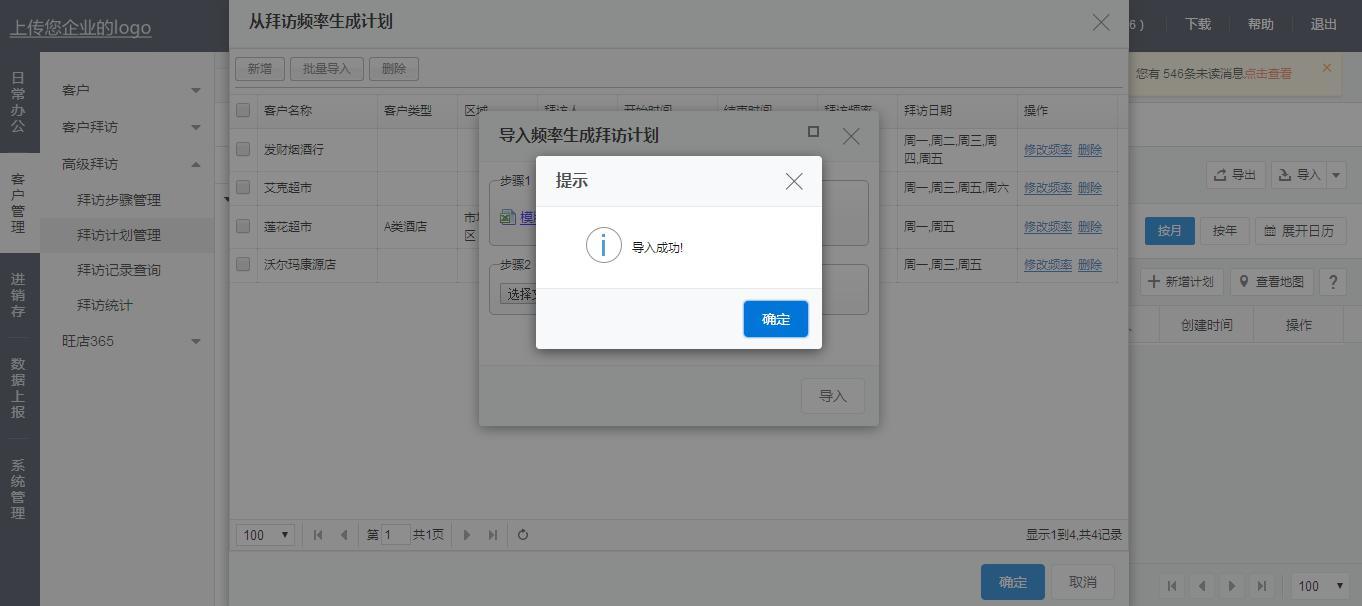Viewport: 1362px width, 606px height.
Task: Click the previous page arrow icon
Action: click(x=344, y=535)
